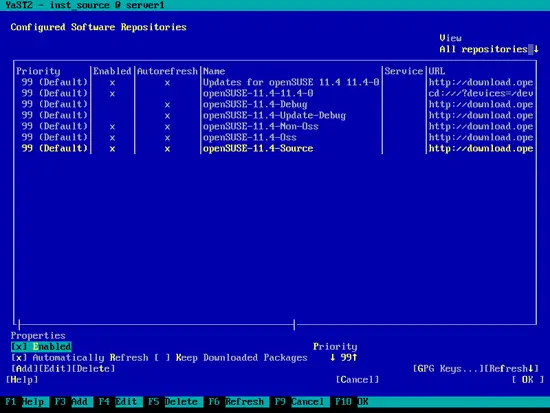Decrease the priority using the down arrow
Screen dimensions: 550x413
pos(333,358)
